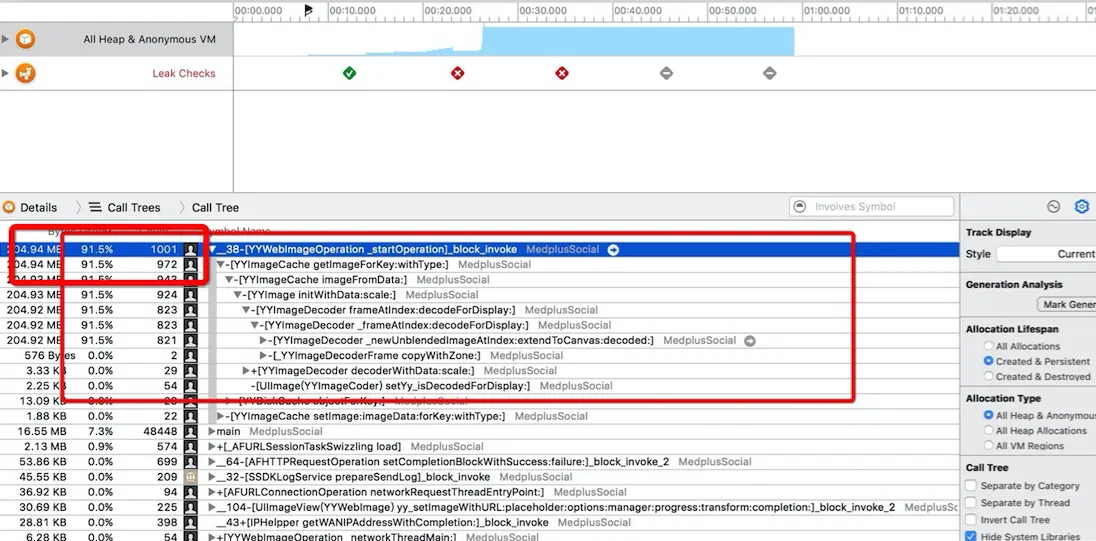Collapse the _startOperation block_invoke tree row
Viewport: 1096px width, 541px height.
pos(212,250)
